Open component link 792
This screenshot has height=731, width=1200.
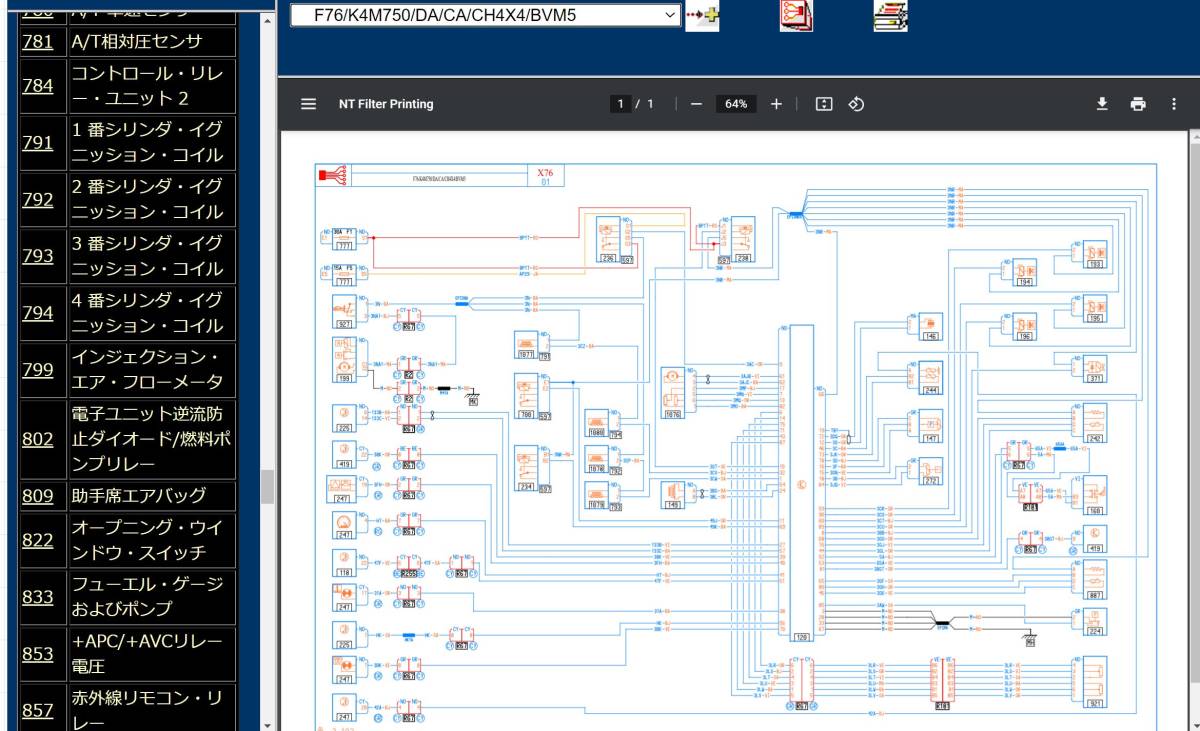[38, 200]
